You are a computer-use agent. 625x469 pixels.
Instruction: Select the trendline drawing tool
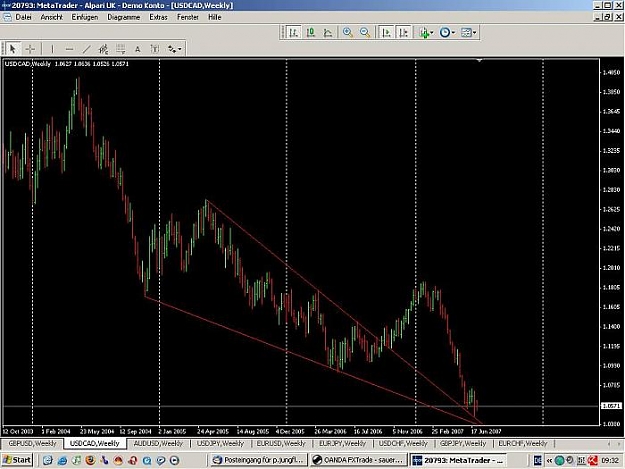(x=86, y=49)
